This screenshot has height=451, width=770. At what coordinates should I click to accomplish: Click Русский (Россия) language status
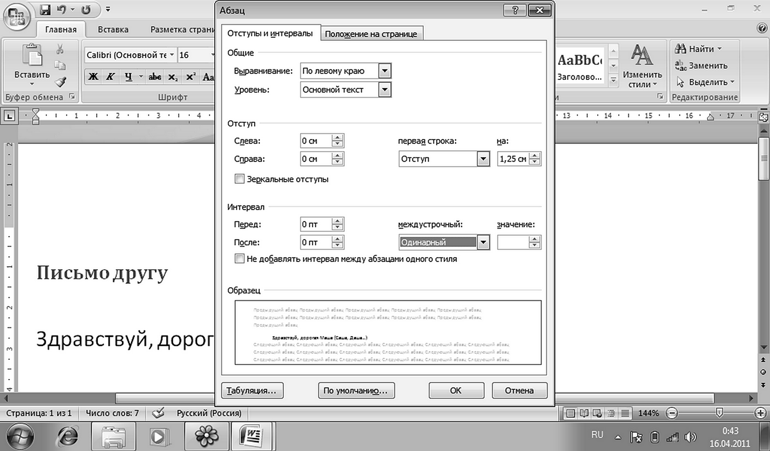pyautogui.click(x=209, y=413)
